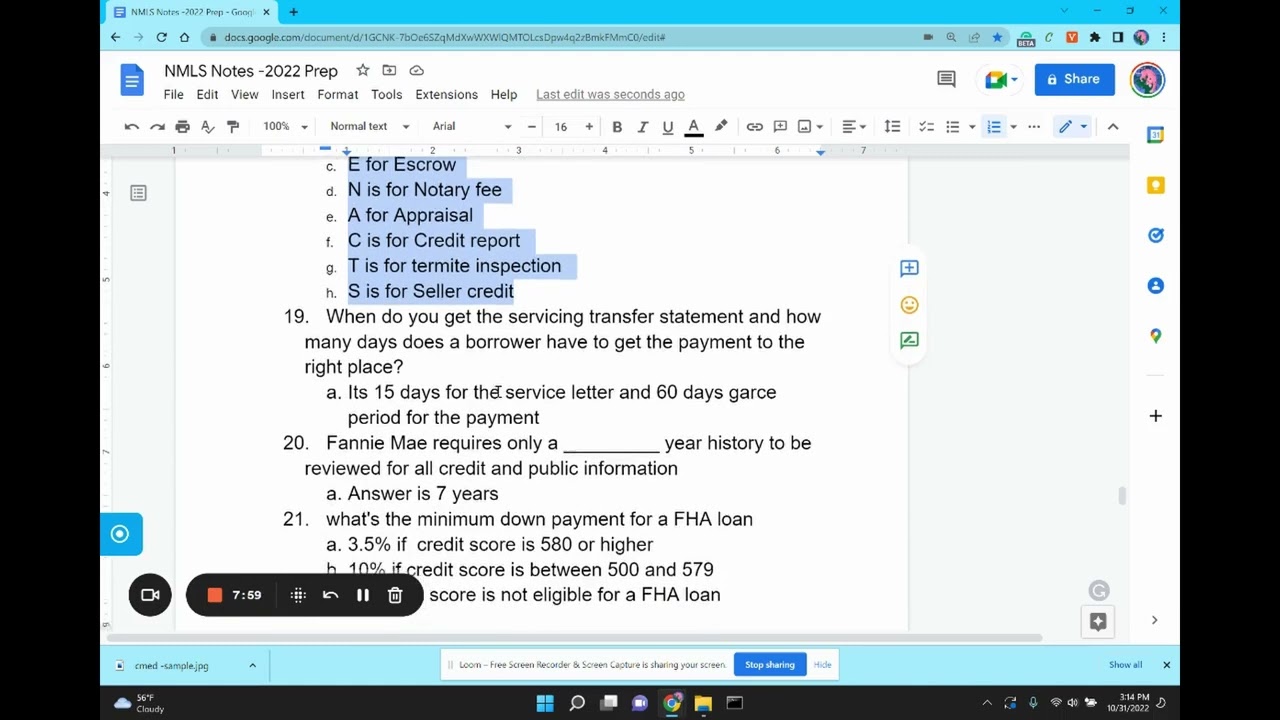The width and height of the screenshot is (1280, 720).
Task: Open the highlight color picker
Action: coord(721,127)
